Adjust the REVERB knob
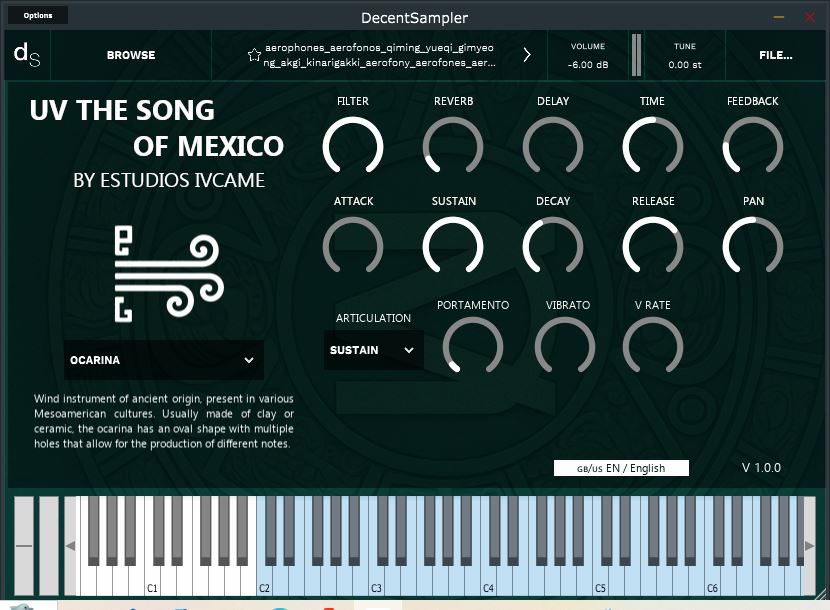Screen dimensions: 830x610 click(453, 147)
